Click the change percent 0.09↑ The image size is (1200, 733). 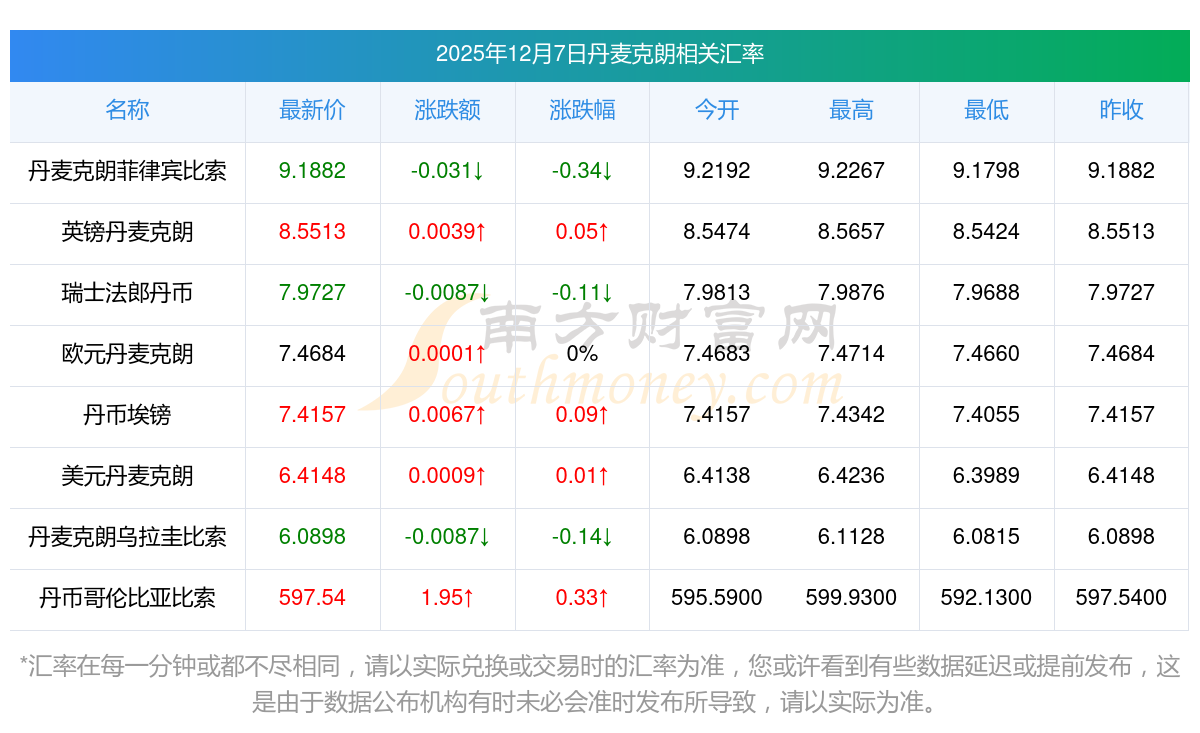tap(582, 415)
